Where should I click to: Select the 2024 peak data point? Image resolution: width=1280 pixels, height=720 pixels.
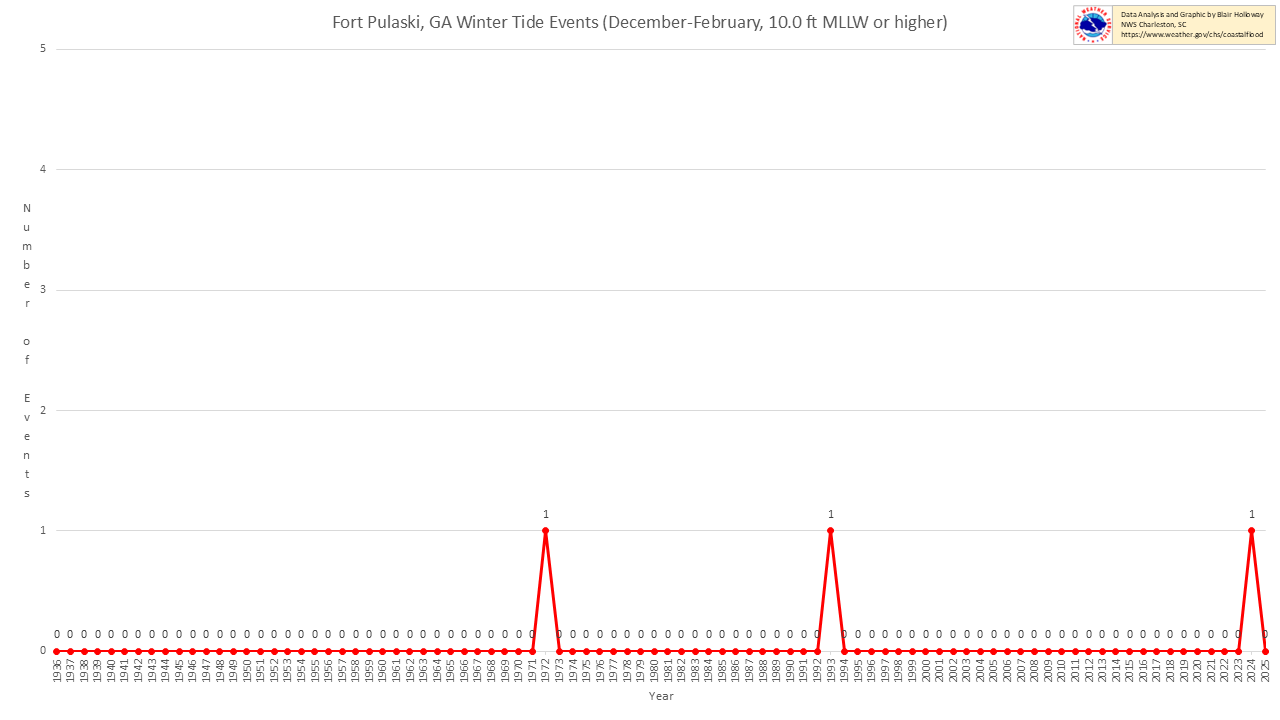tap(1251, 530)
